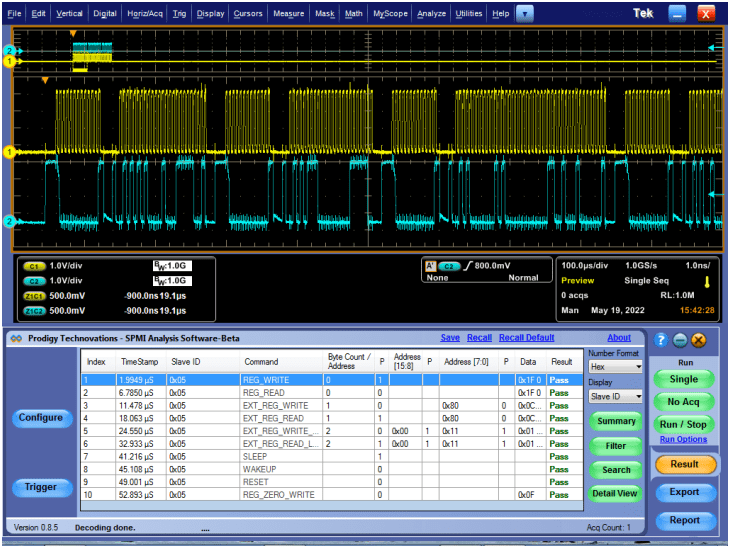Click the yellow C1 channel badge
Image resolution: width=730 pixels, height=547 pixels.
(34, 267)
